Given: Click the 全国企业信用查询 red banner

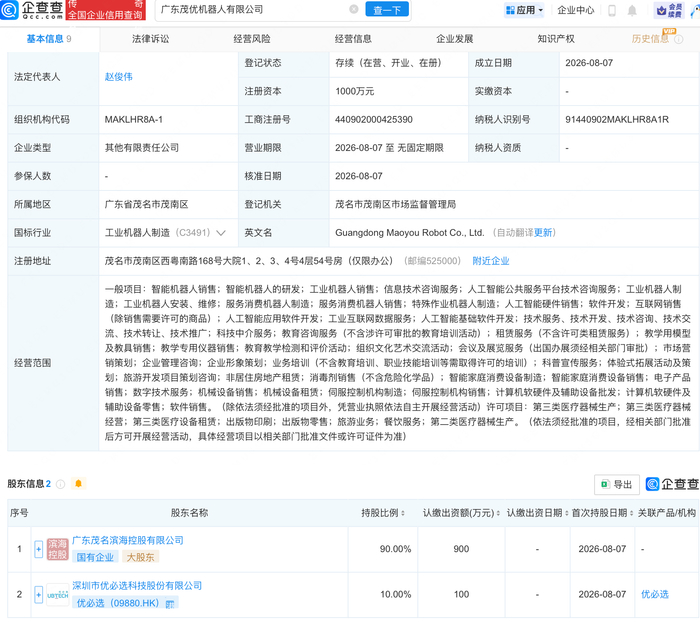Looking at the screenshot, I should click(105, 10).
